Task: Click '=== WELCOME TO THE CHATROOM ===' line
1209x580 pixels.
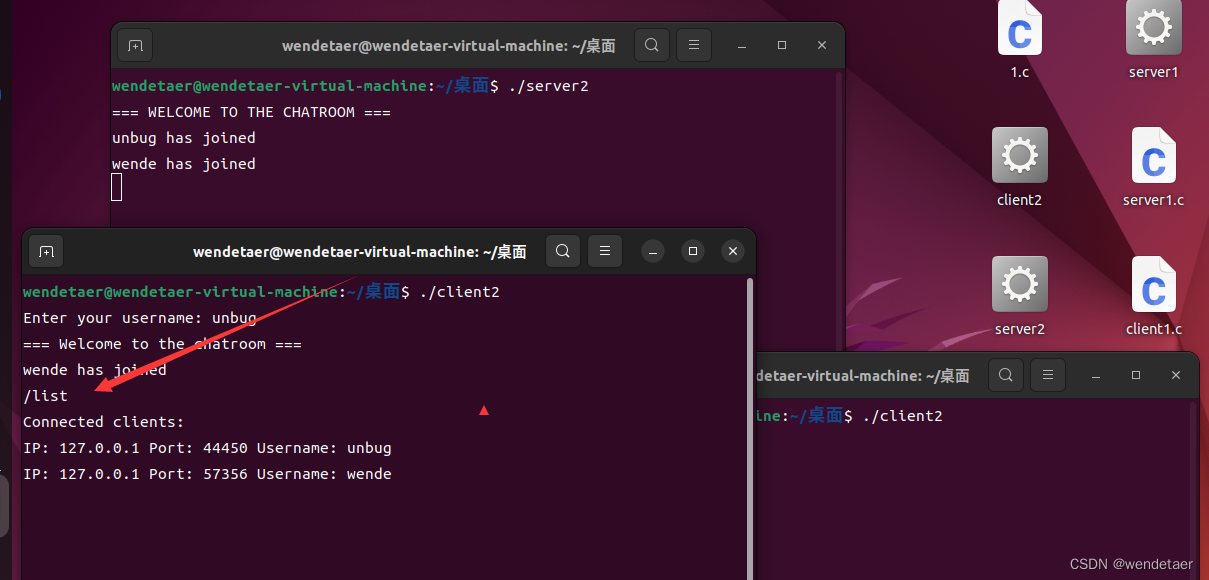Action: coord(251,112)
